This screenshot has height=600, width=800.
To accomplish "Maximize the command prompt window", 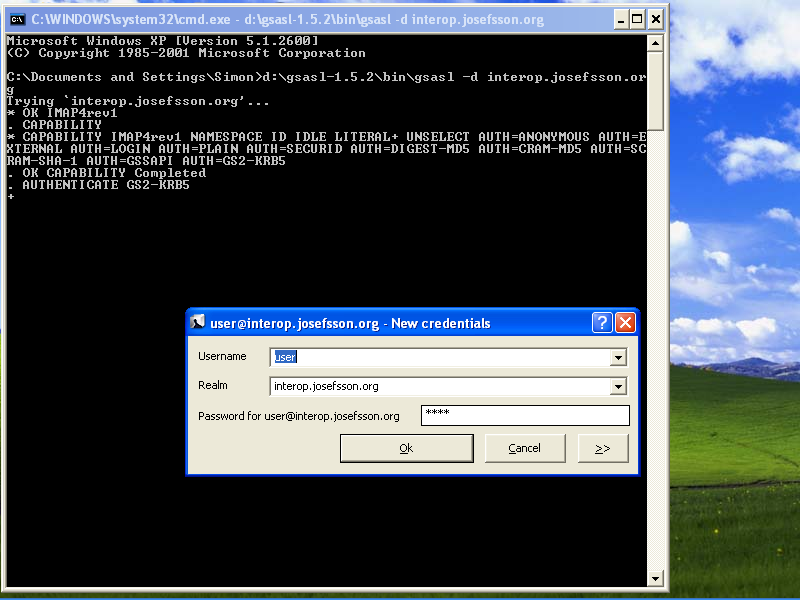I will (635, 19).
